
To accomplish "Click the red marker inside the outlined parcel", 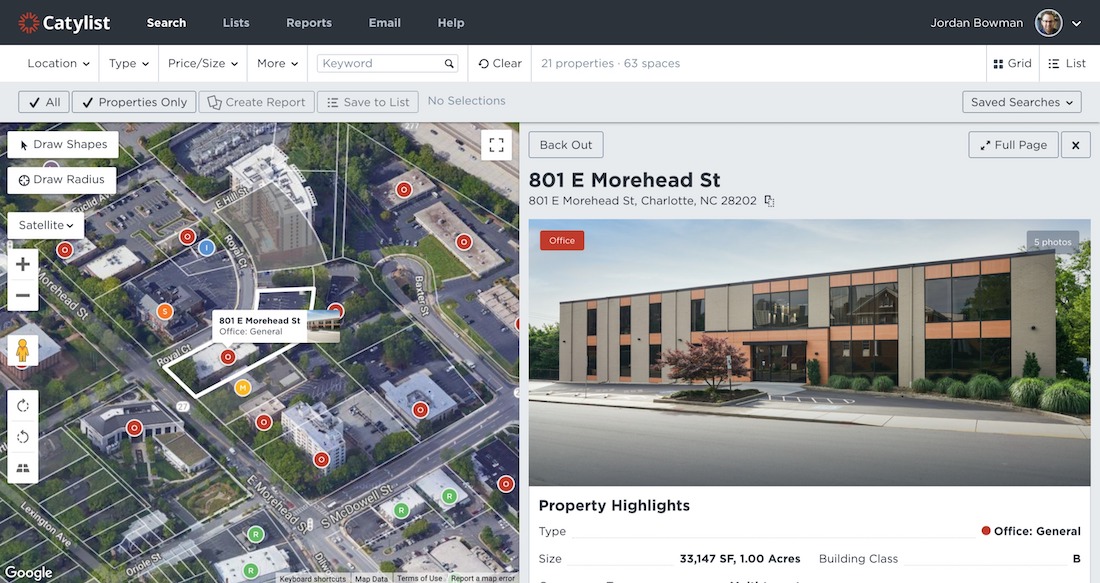I will click(x=227, y=357).
